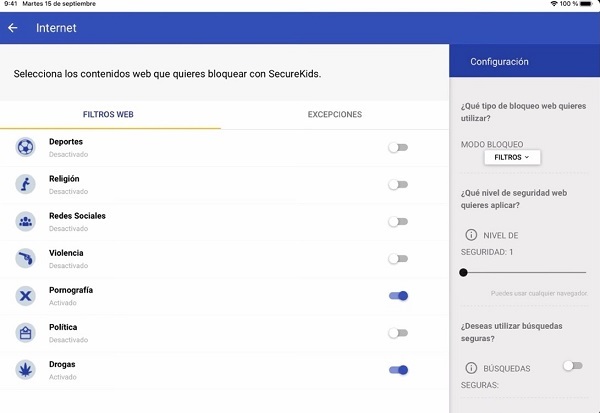
Task: Click the Violencia gun icon
Action: coord(25,259)
